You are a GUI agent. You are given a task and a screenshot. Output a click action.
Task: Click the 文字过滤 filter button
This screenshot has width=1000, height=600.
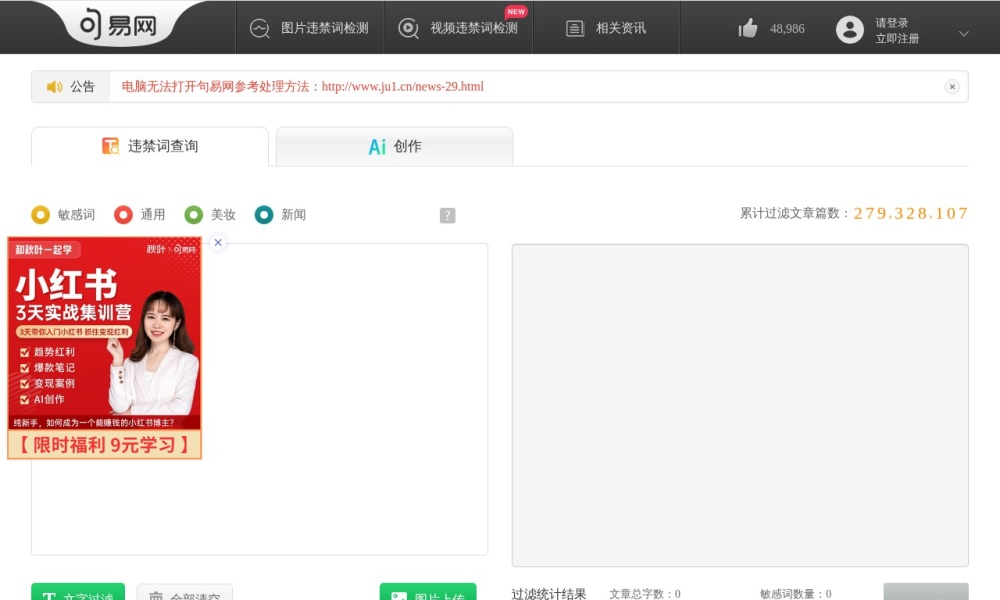pyautogui.click(x=77, y=593)
